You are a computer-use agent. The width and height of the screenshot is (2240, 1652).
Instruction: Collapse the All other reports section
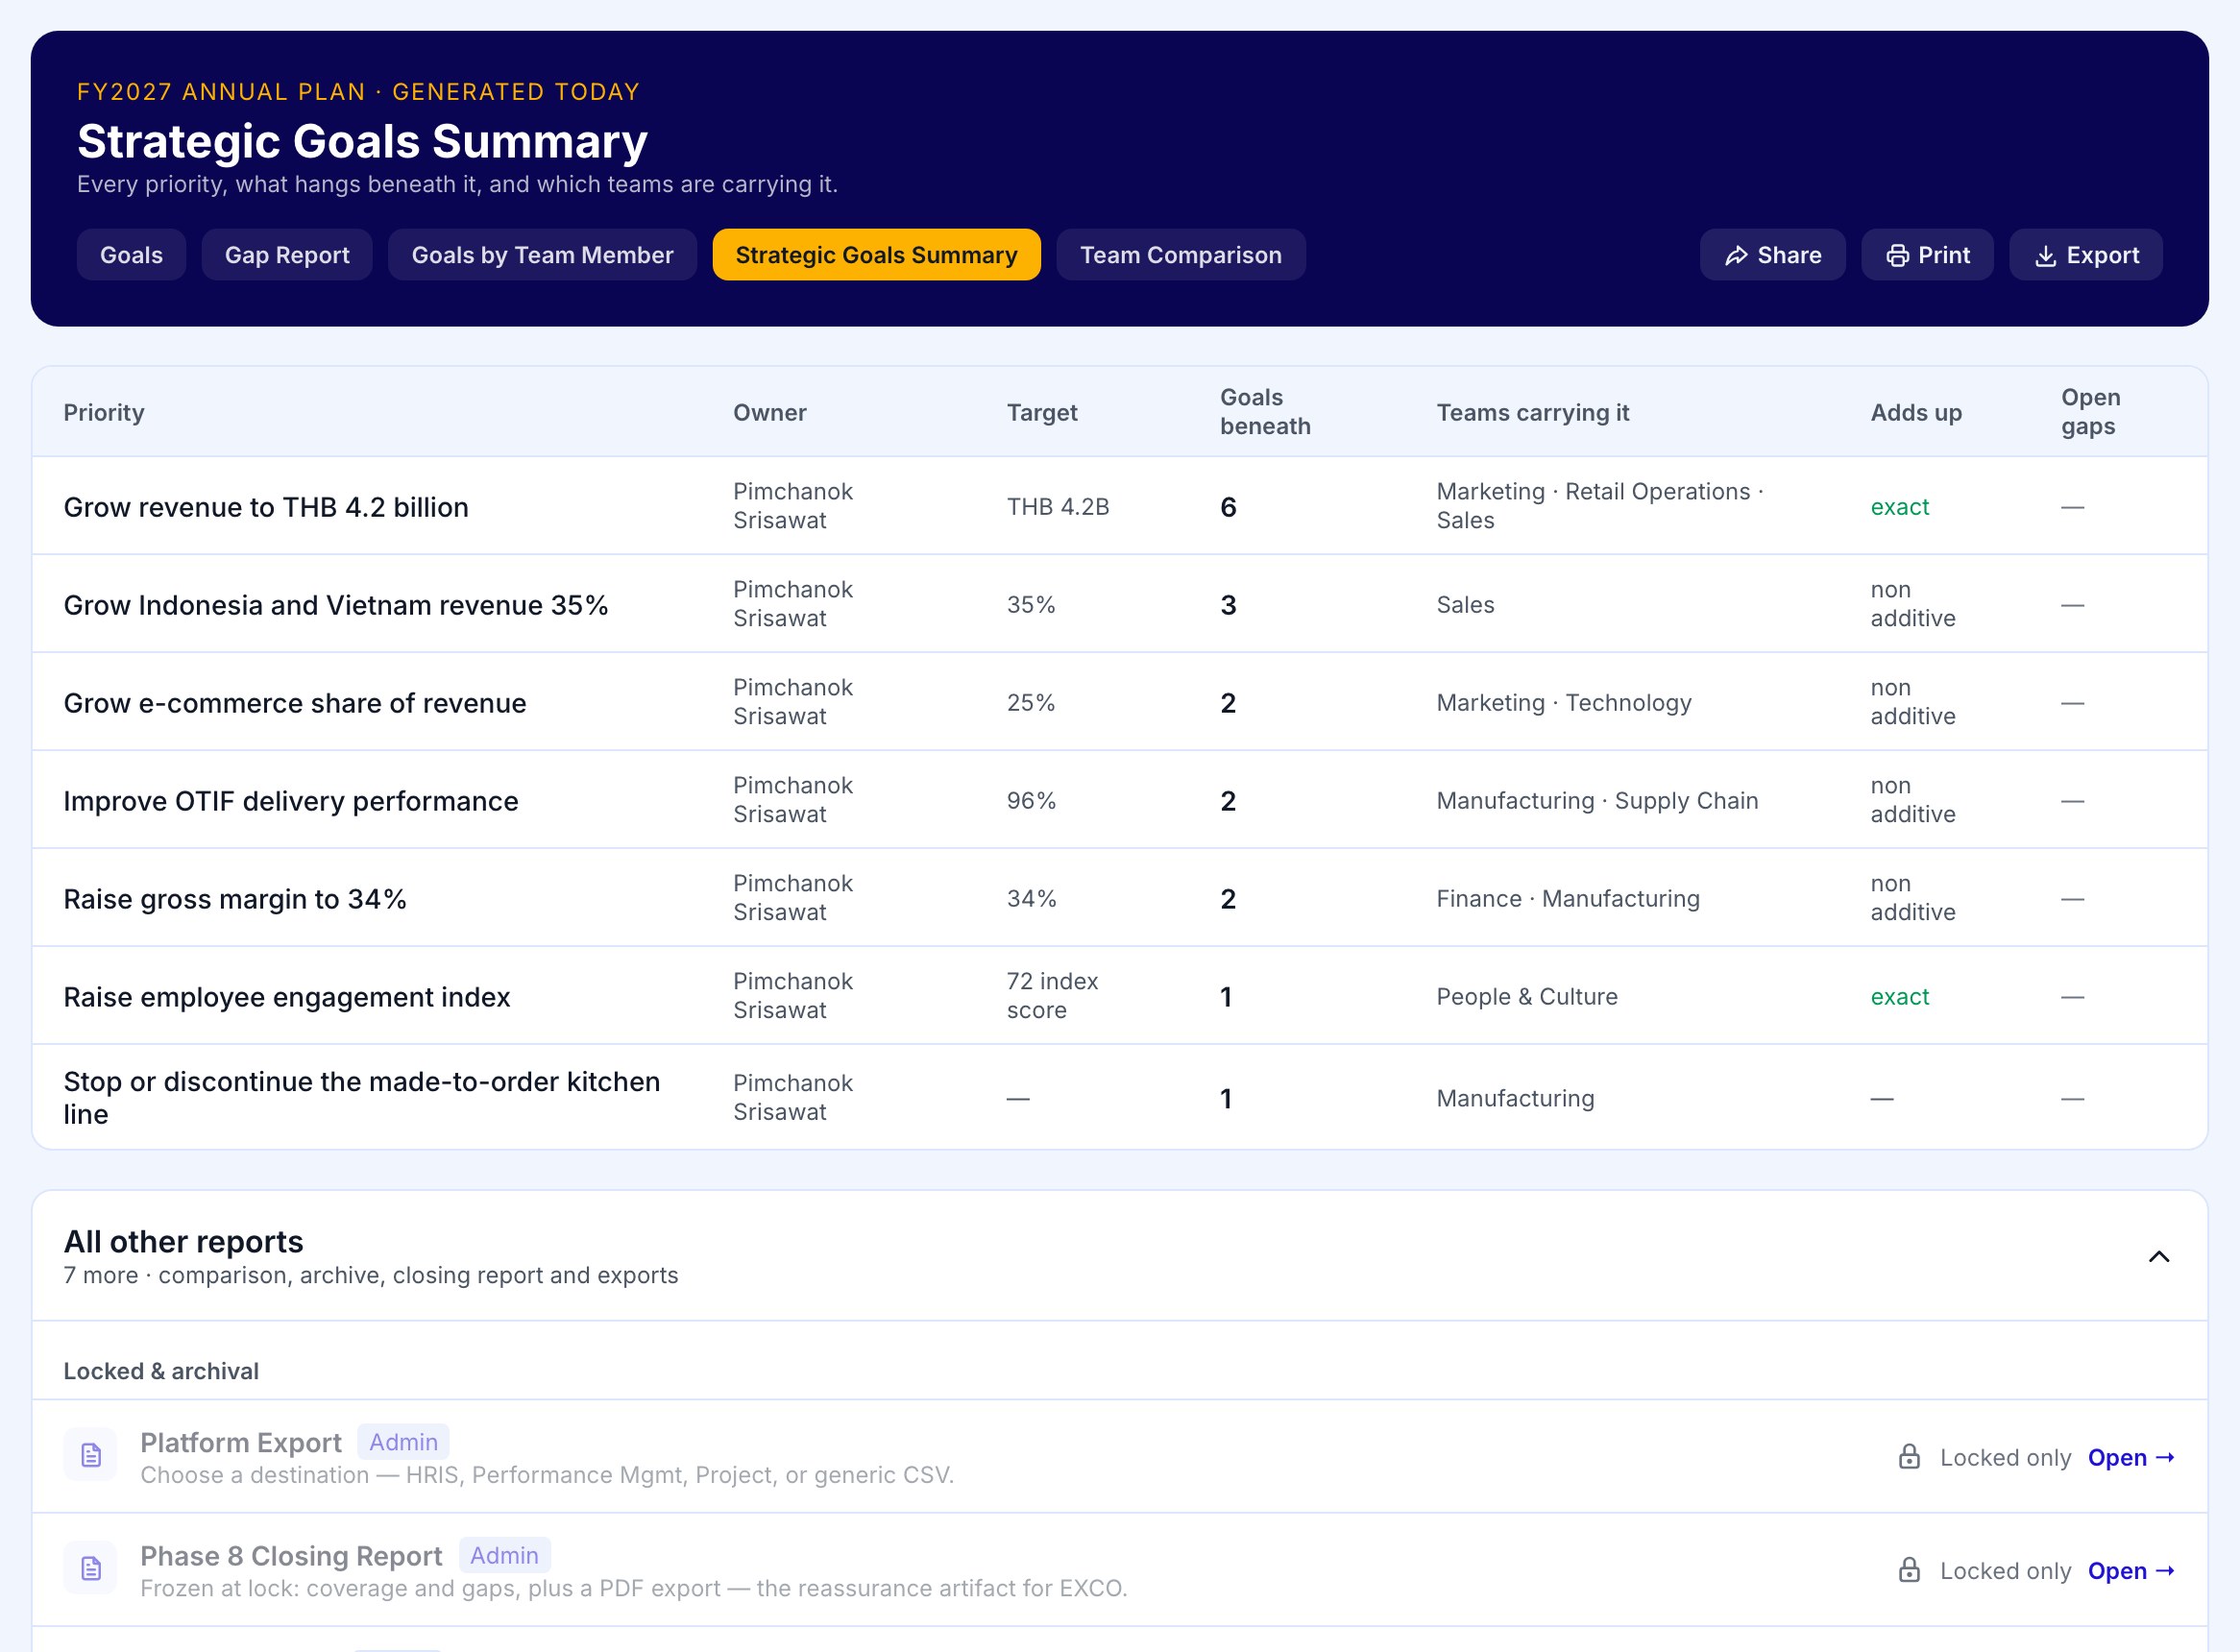pos(2159,1257)
